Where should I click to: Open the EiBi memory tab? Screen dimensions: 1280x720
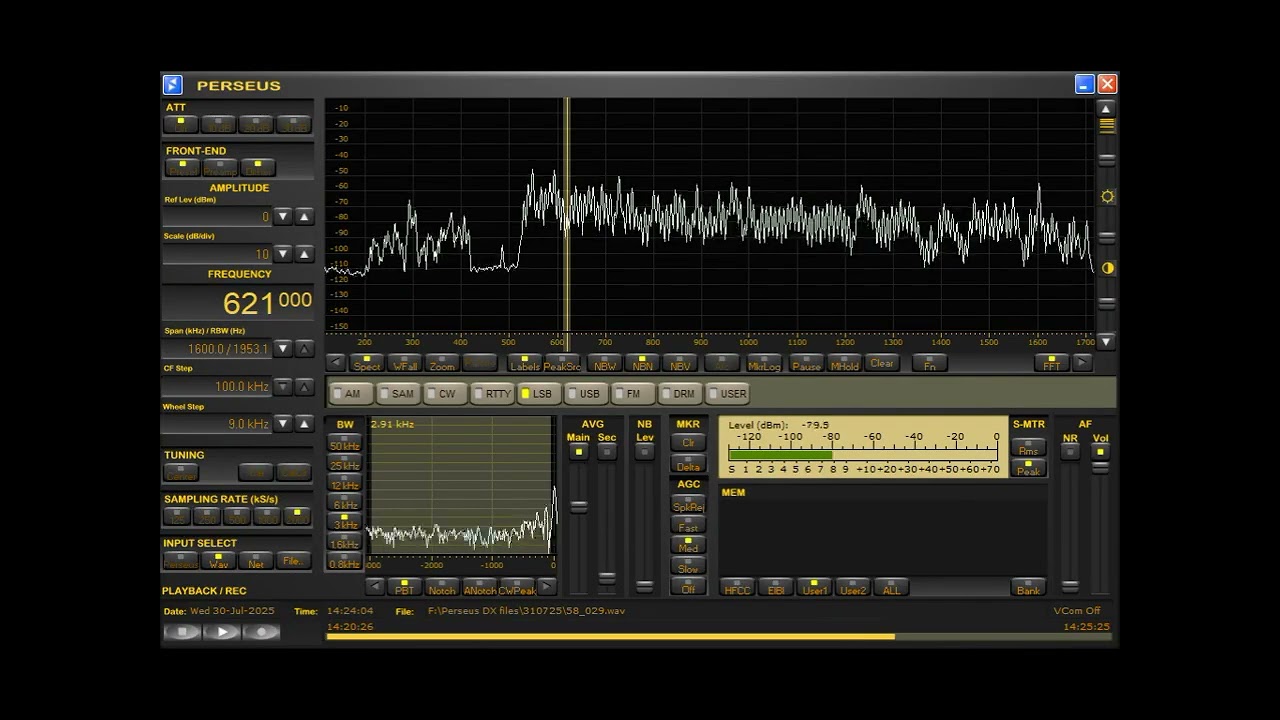(775, 587)
